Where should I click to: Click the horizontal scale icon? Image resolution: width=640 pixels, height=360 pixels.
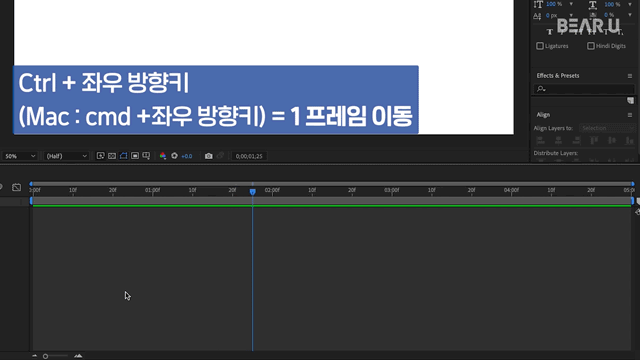(593, 4)
